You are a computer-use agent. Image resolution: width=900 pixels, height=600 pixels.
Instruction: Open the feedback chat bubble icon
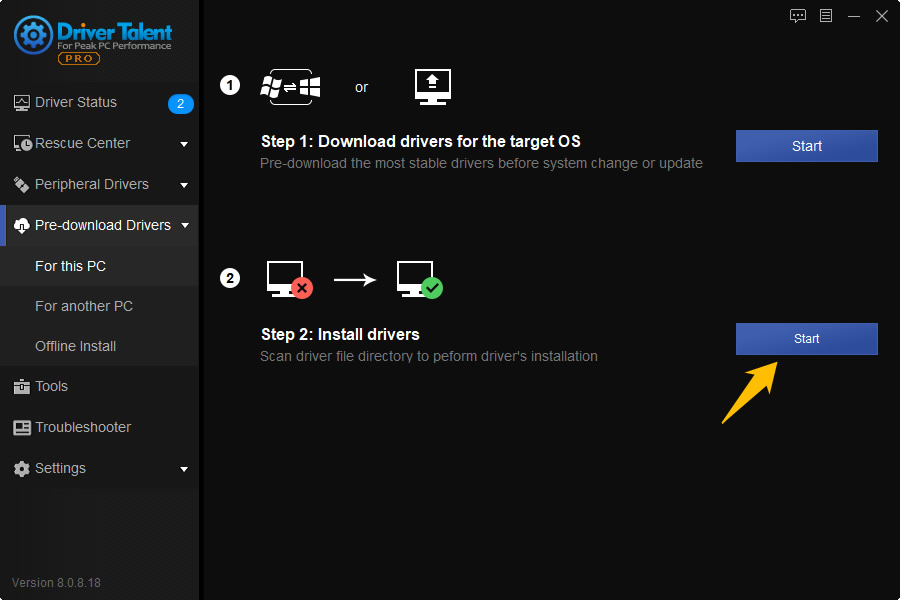tap(798, 16)
